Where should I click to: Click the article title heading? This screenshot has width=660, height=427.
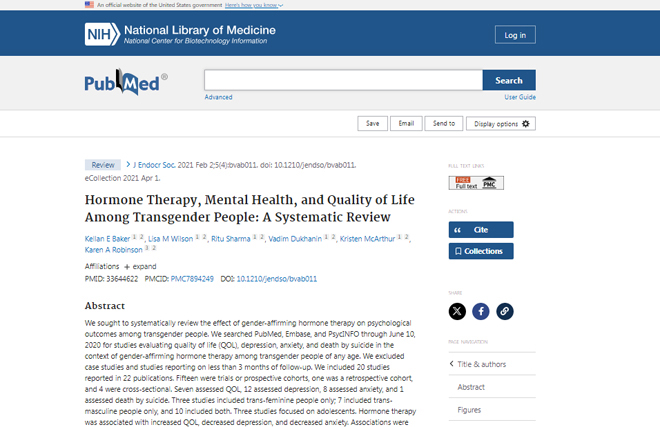point(250,208)
